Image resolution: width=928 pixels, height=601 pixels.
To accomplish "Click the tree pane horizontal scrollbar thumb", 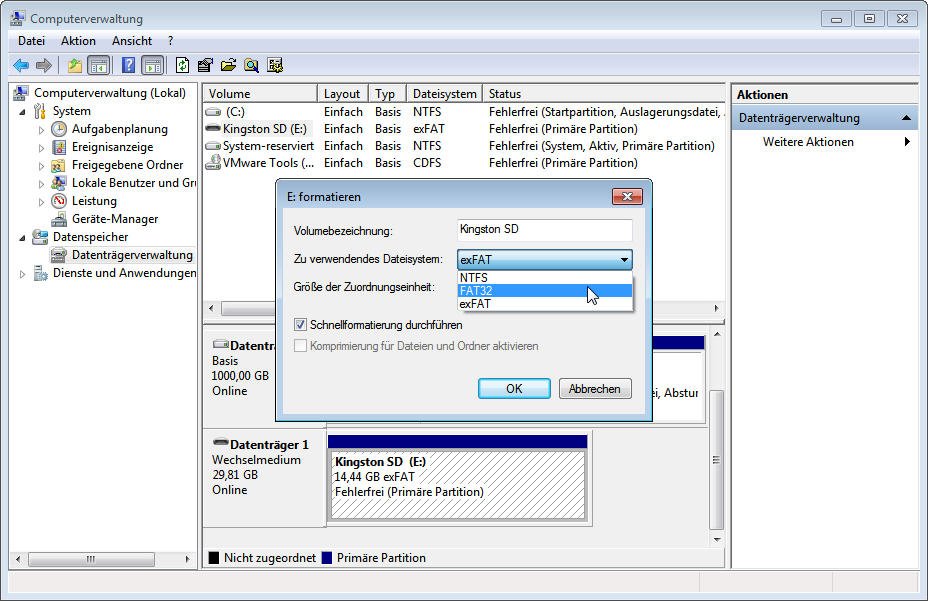I will 91,559.
